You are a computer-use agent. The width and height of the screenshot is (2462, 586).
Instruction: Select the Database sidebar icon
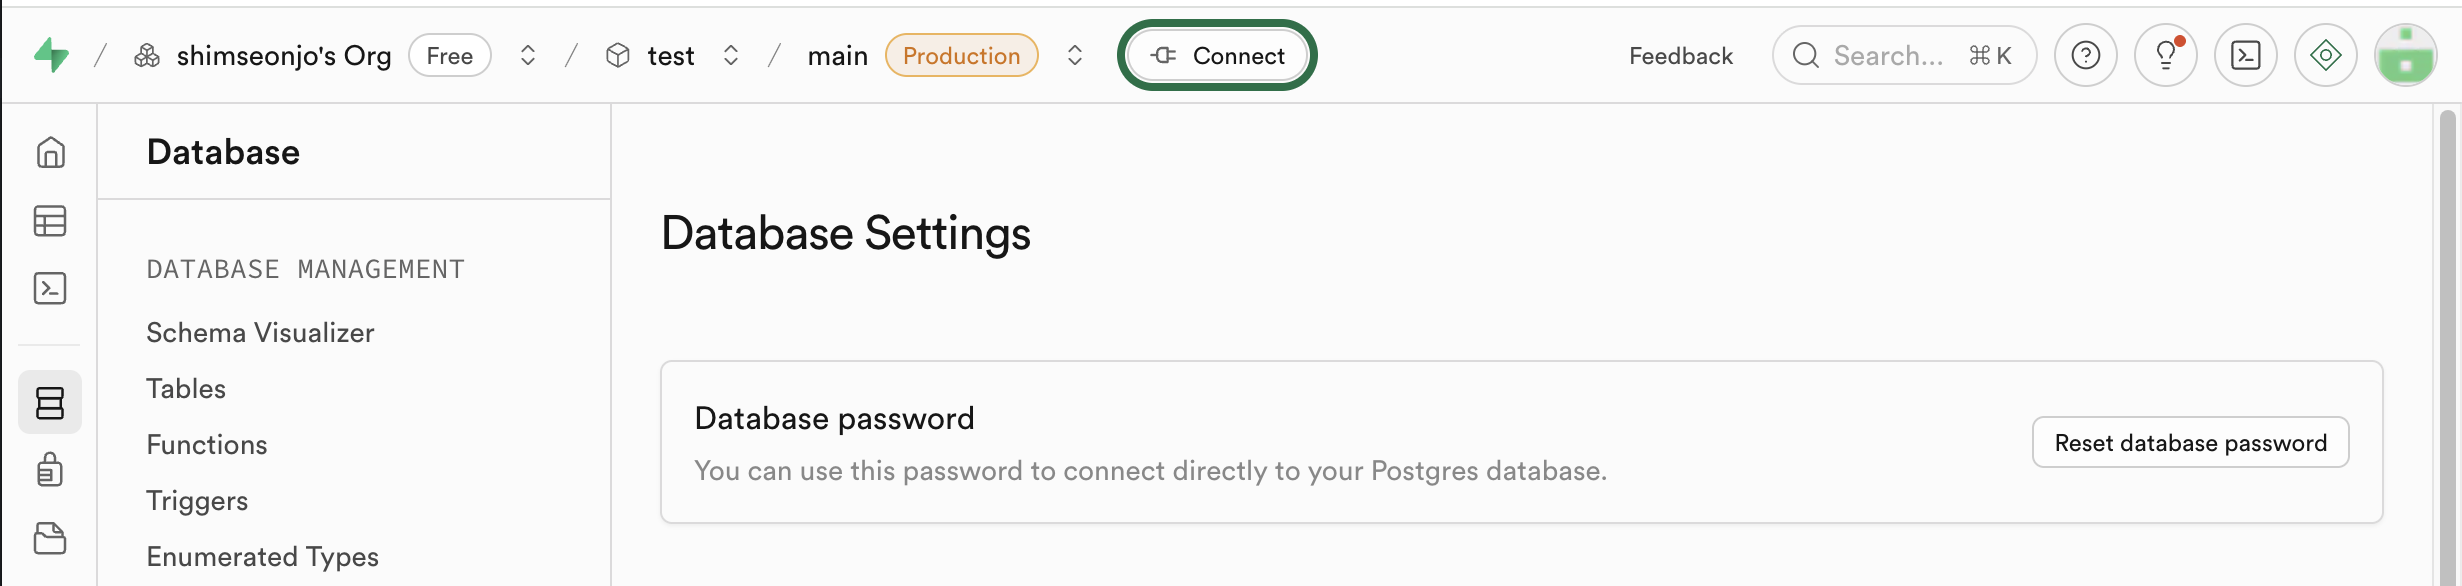pyautogui.click(x=50, y=402)
